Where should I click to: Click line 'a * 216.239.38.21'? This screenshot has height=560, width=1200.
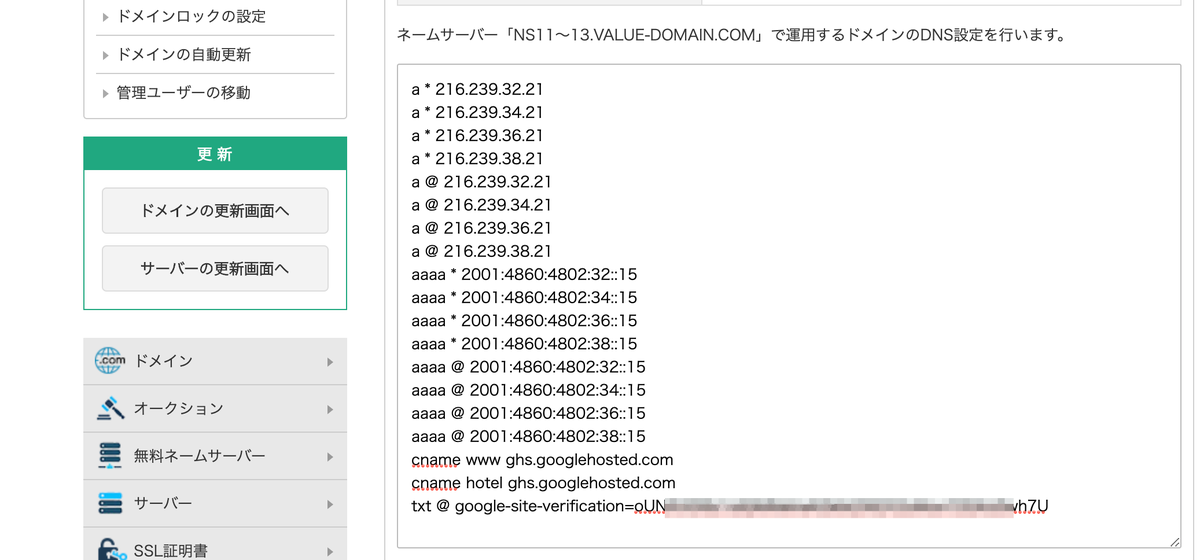477,158
